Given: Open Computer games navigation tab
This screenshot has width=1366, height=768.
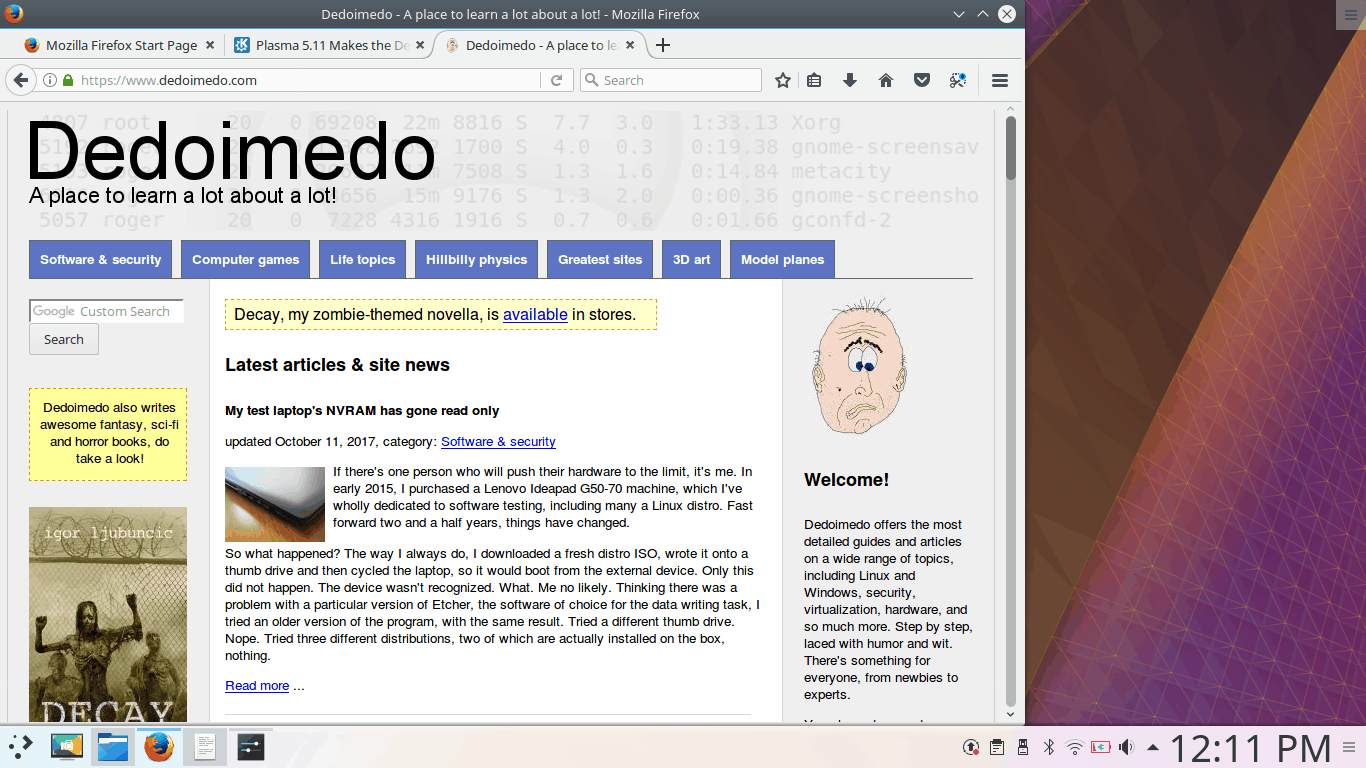Looking at the screenshot, I should (245, 259).
